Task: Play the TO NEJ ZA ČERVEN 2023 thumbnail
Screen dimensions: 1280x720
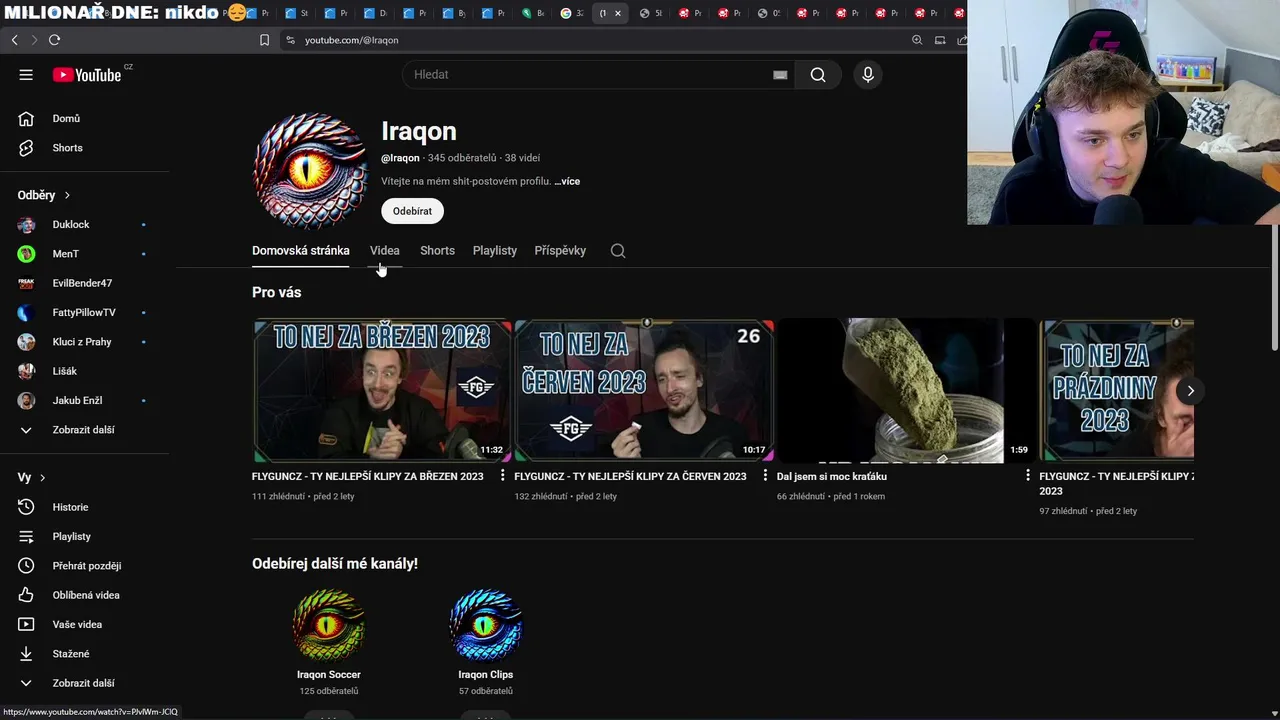Action: click(x=644, y=391)
